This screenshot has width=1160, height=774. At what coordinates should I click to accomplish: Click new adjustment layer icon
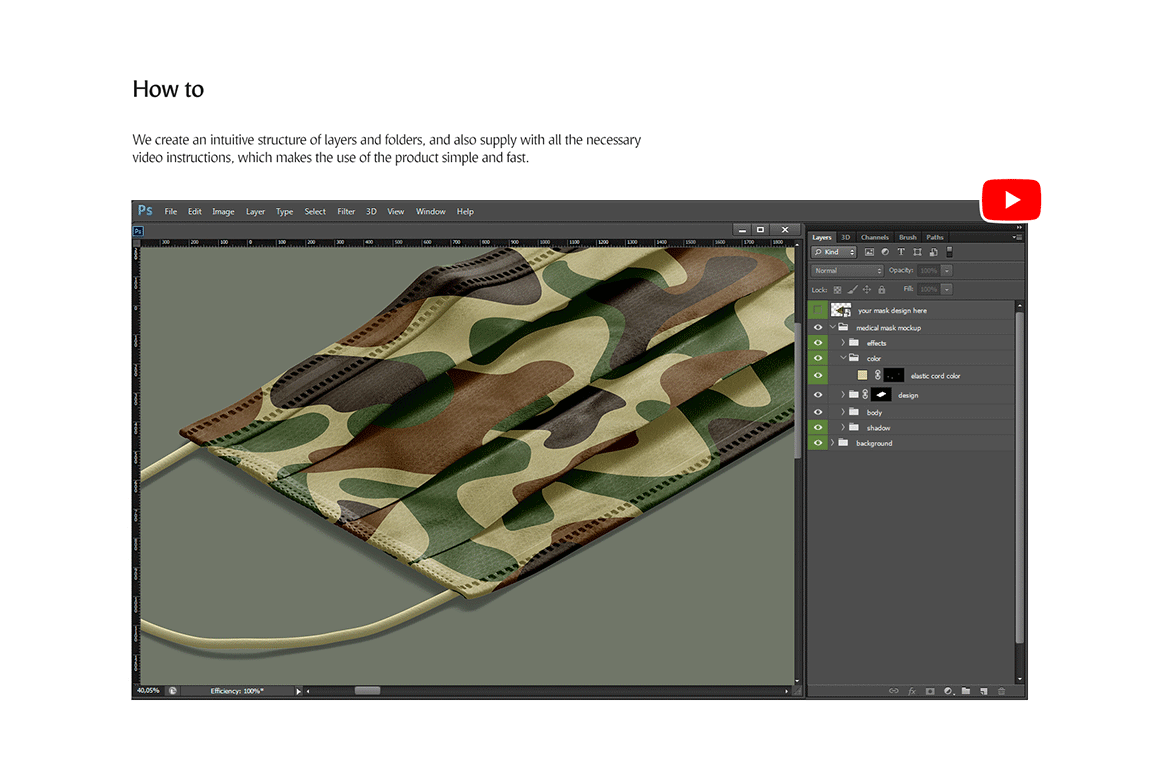click(948, 691)
